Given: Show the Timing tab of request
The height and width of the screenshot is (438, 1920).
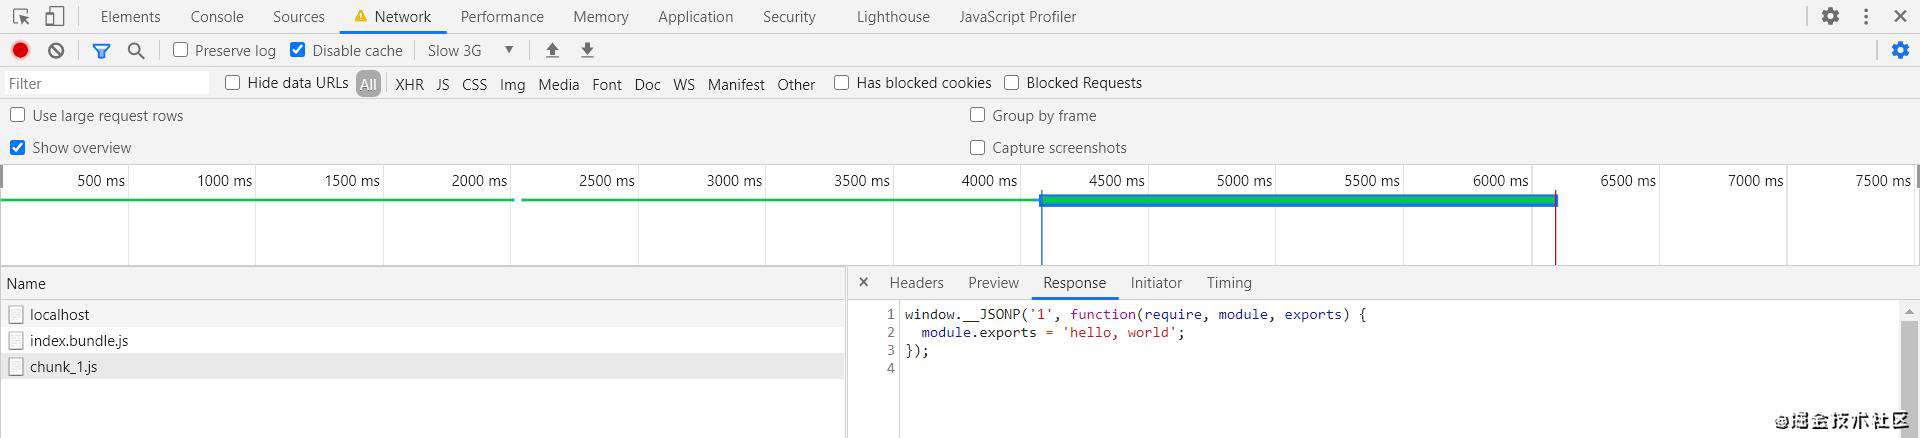Looking at the screenshot, I should click(1229, 283).
